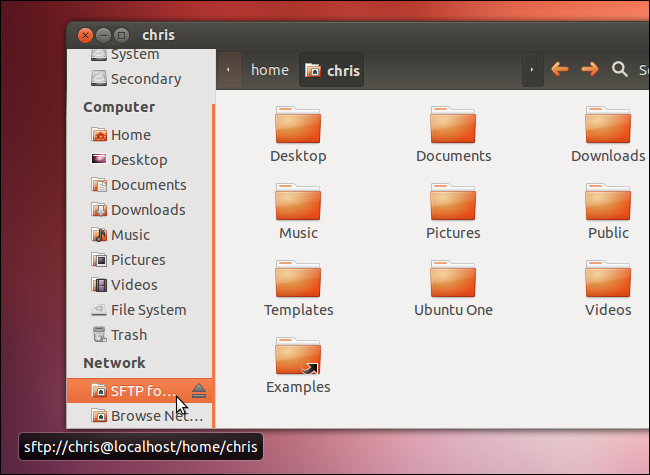
Task: Select Home in the sidebar
Action: (x=139, y=135)
